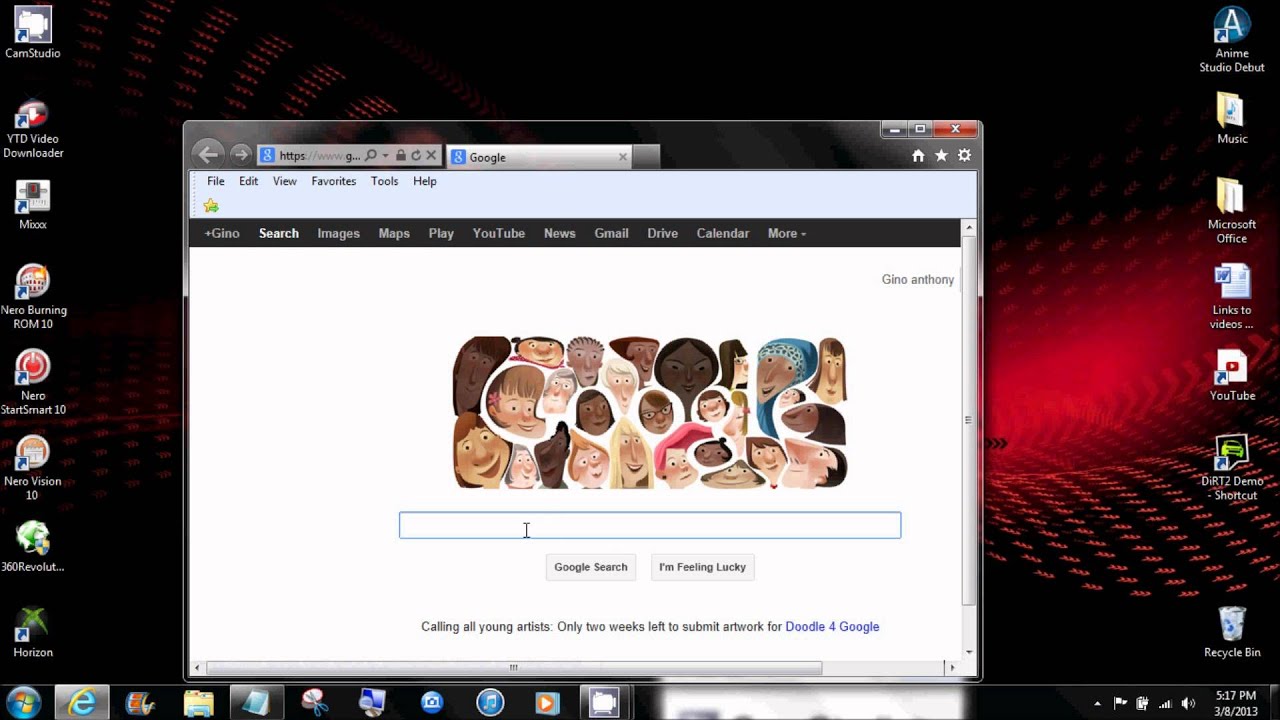Open Images in the Google bar

pyautogui.click(x=338, y=233)
